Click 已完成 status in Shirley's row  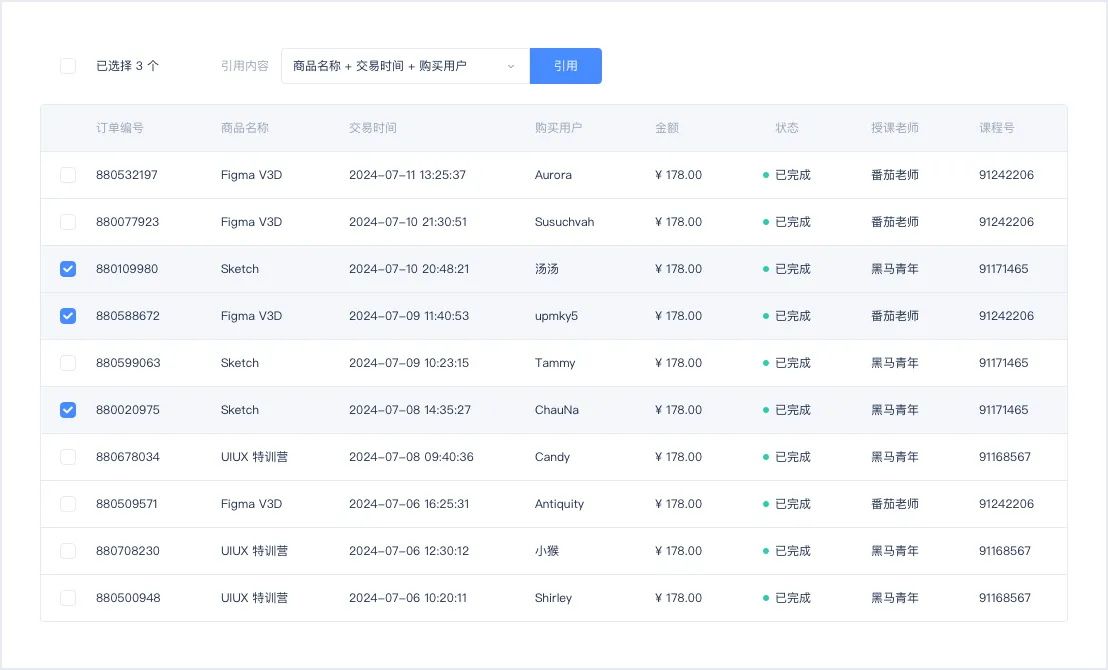tap(793, 598)
